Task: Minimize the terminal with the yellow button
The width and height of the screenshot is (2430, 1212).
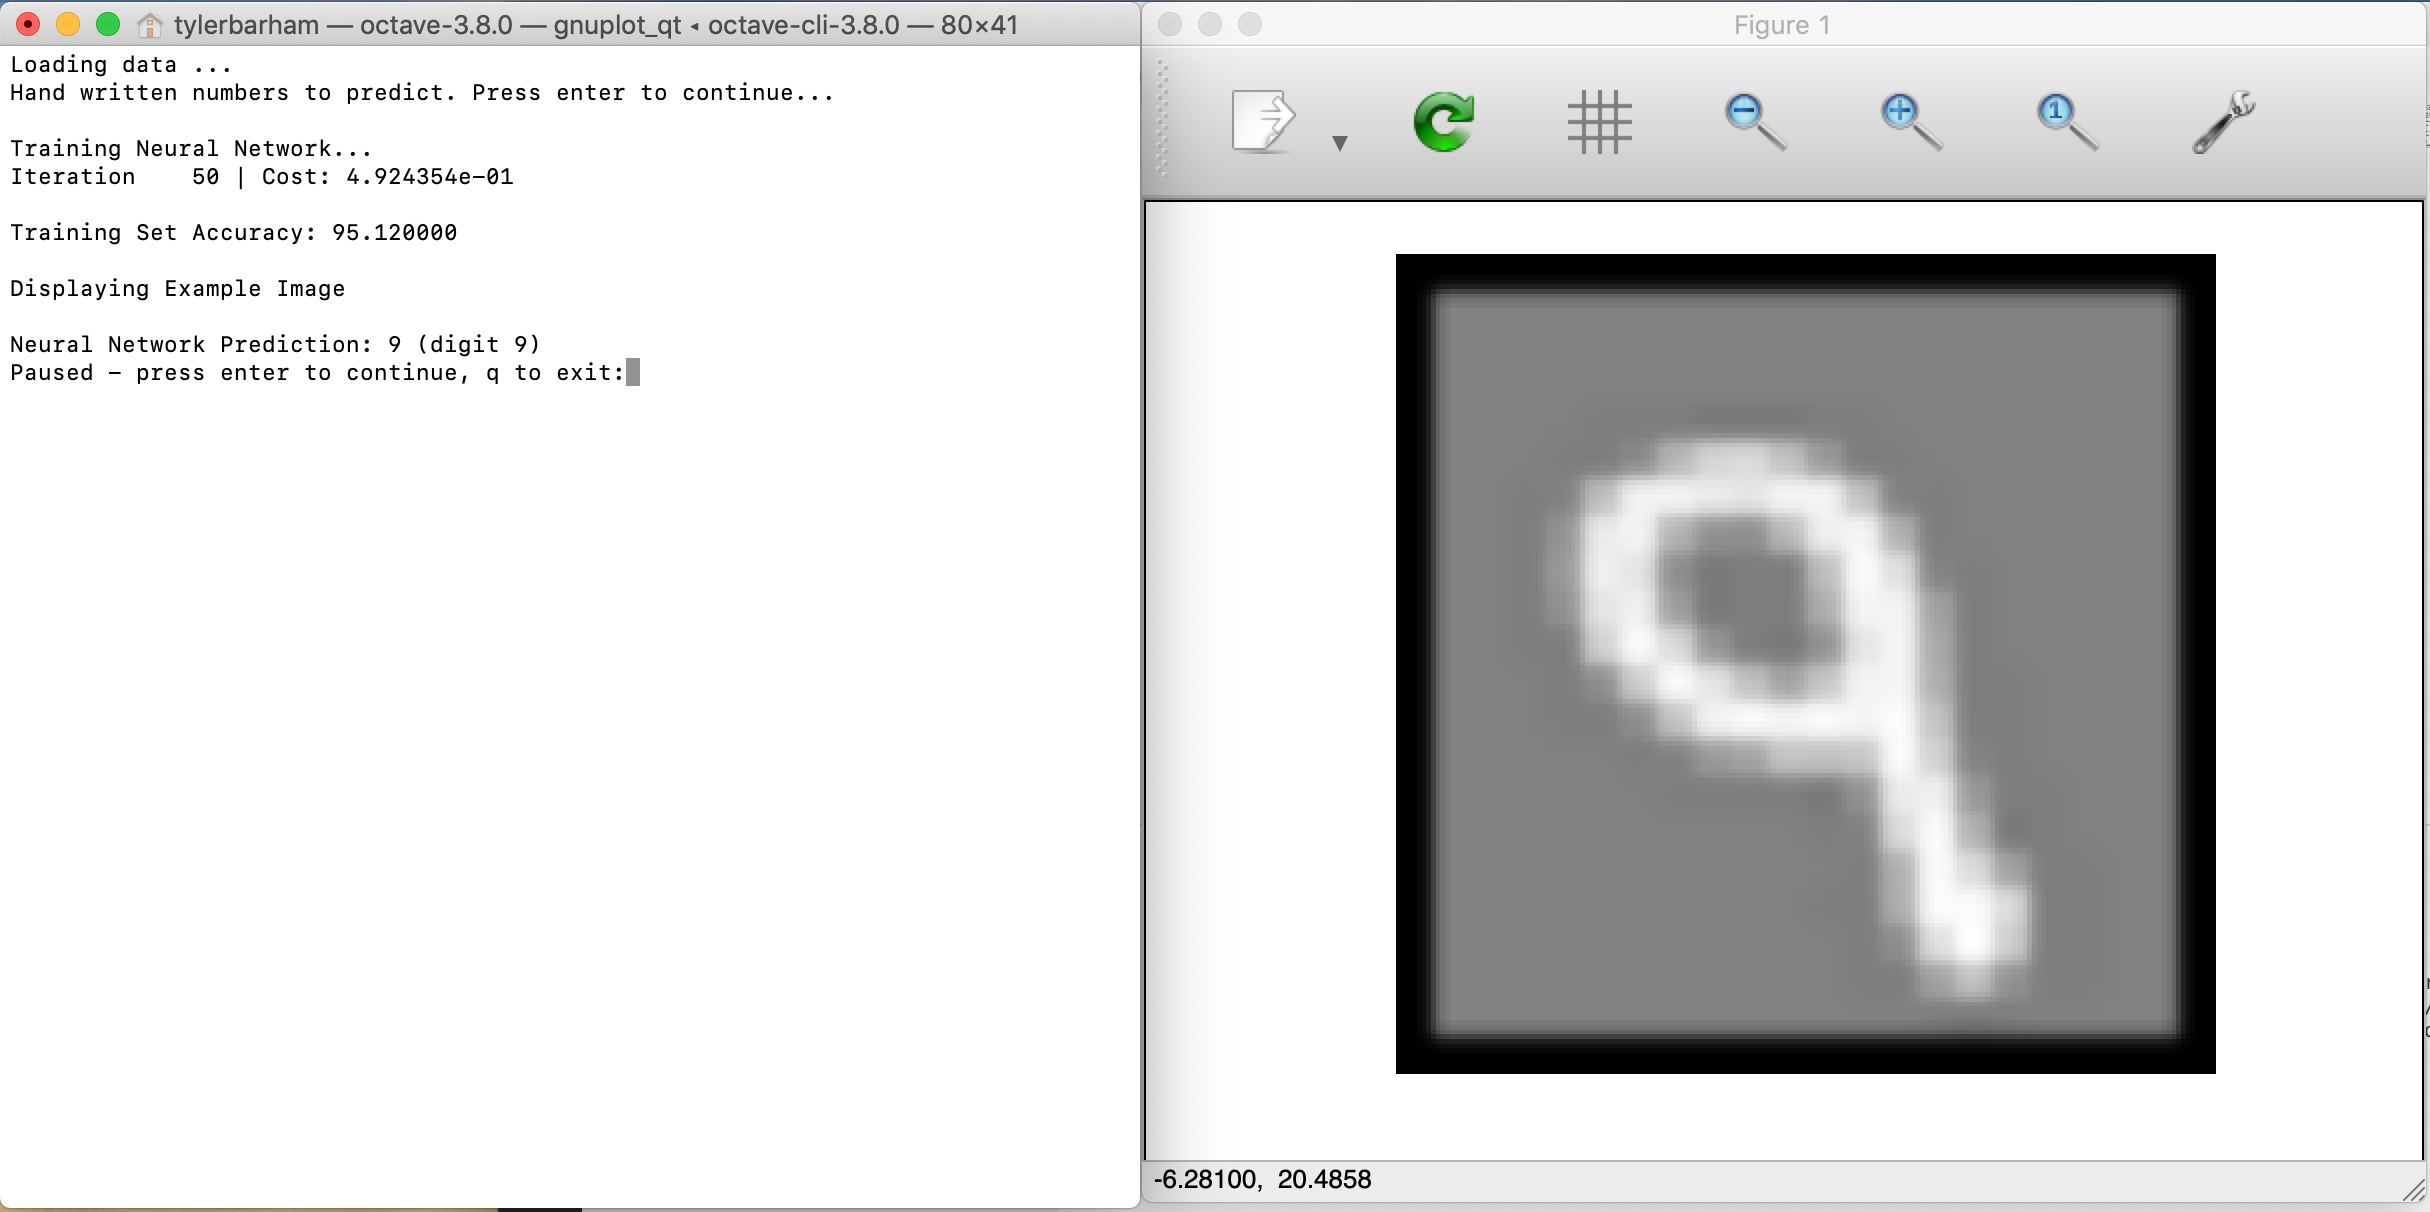Action: 68,24
